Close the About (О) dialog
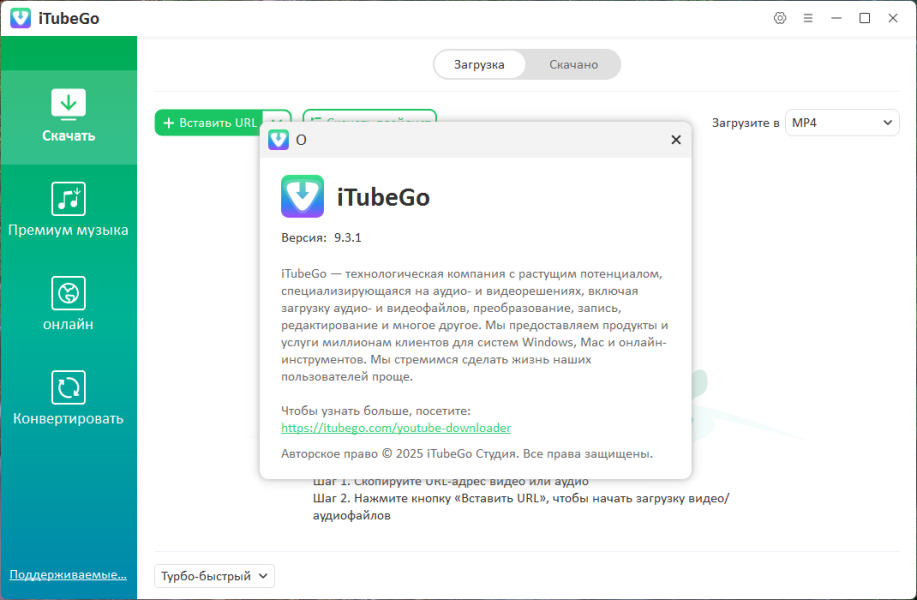The width and height of the screenshot is (917, 600). coord(676,140)
